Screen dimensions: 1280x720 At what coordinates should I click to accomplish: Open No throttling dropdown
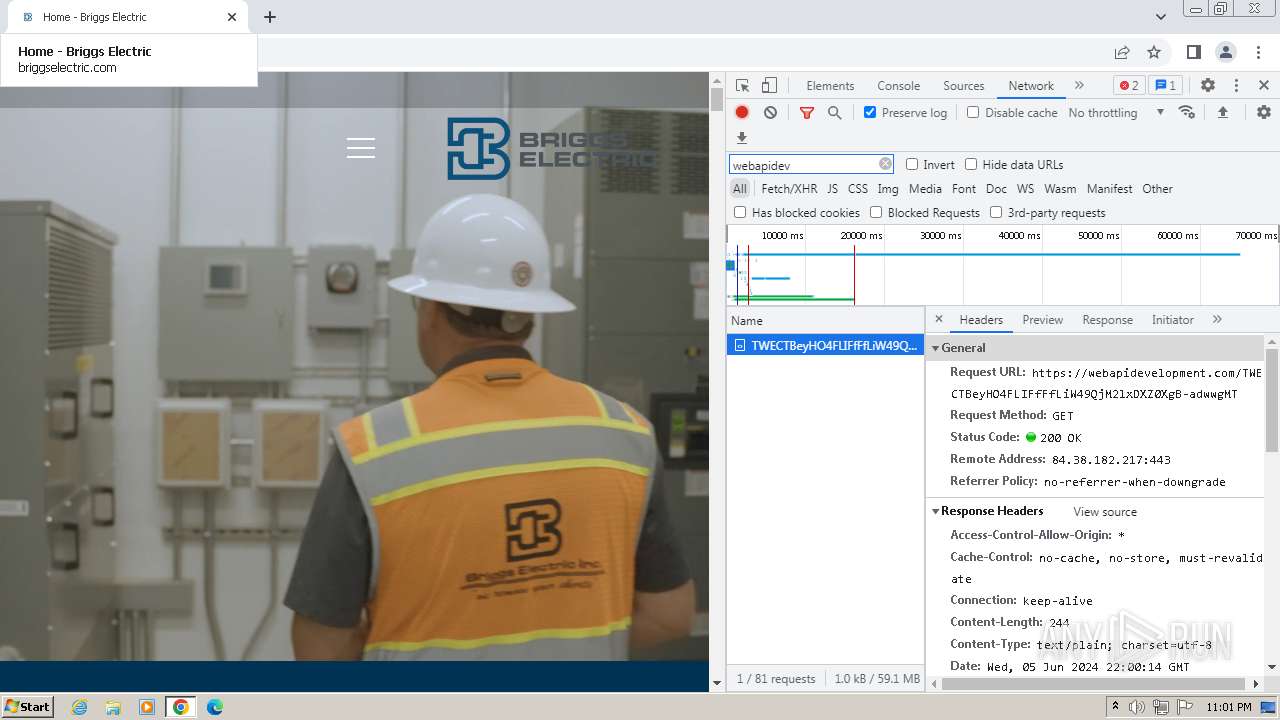[x=1116, y=113]
